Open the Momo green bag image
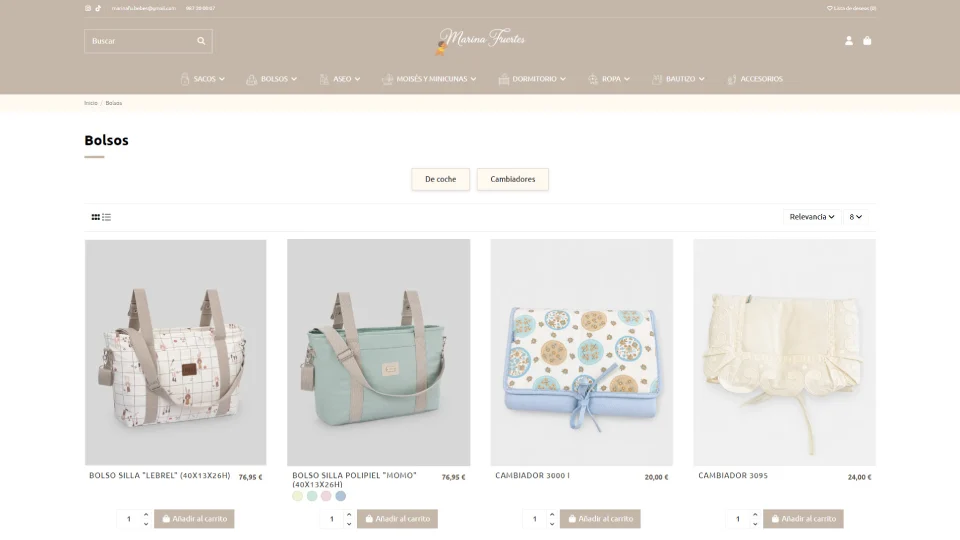The width and height of the screenshot is (960, 540). click(378, 352)
